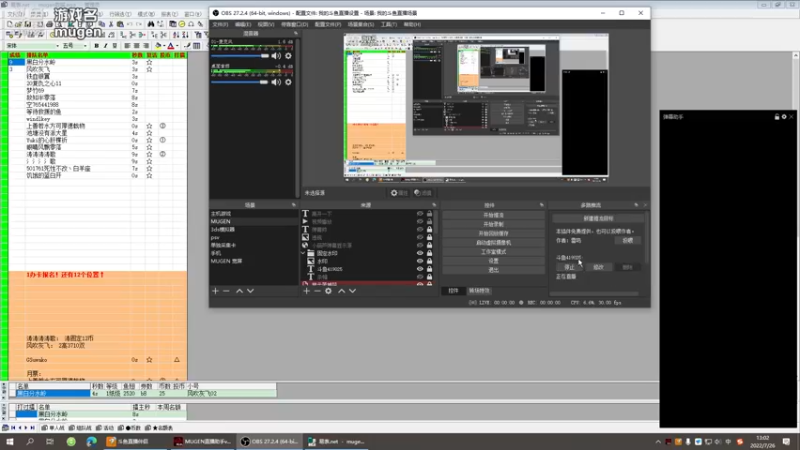Move the selected source down
This screenshot has height=450, width=800.
point(352,291)
